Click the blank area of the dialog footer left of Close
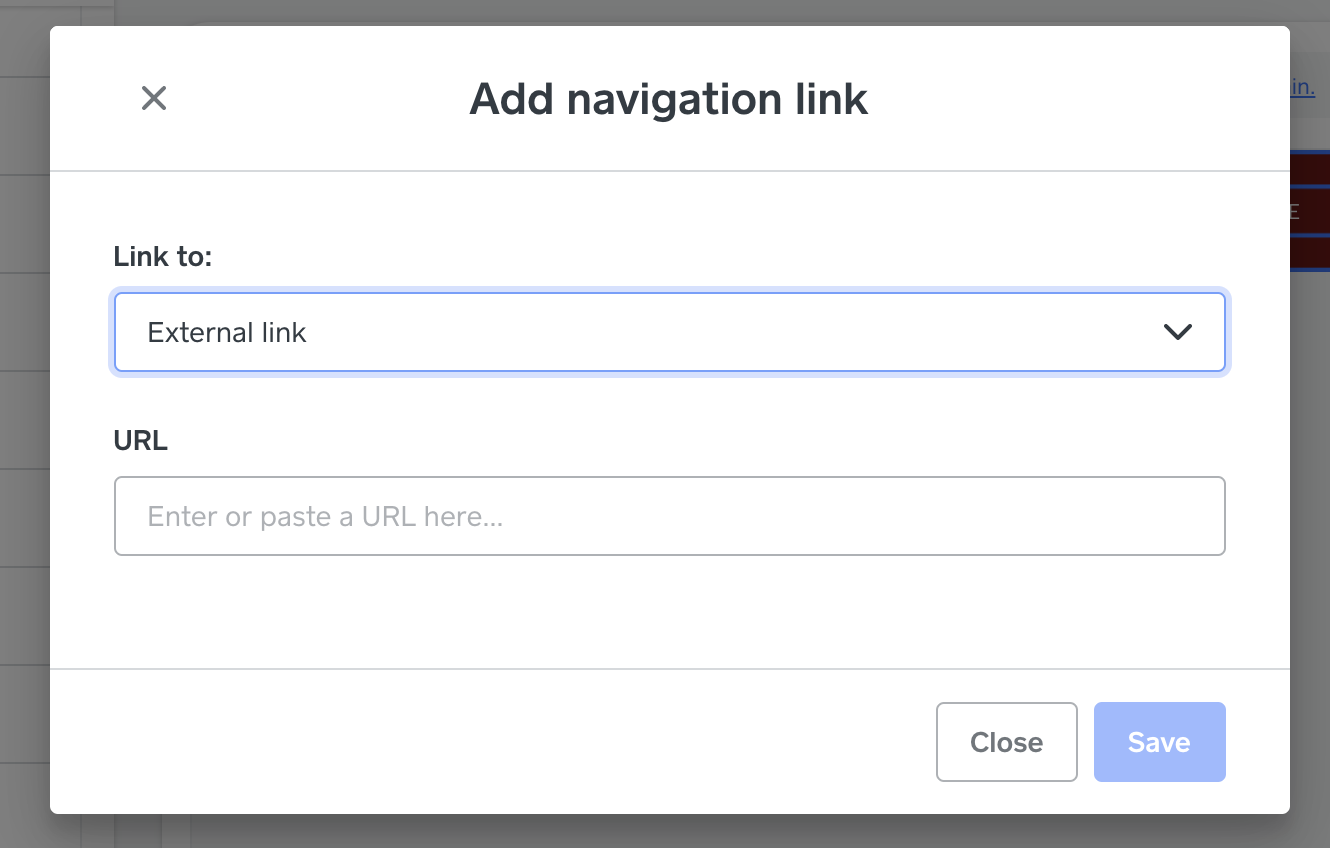 (490, 742)
